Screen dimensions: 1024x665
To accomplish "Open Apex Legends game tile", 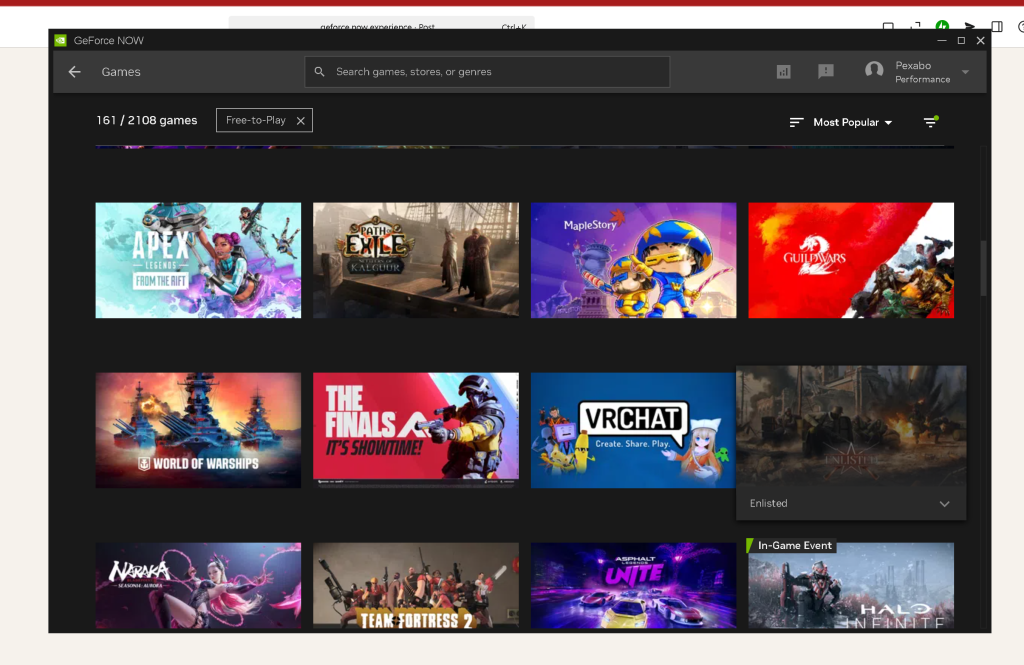I will [x=198, y=260].
